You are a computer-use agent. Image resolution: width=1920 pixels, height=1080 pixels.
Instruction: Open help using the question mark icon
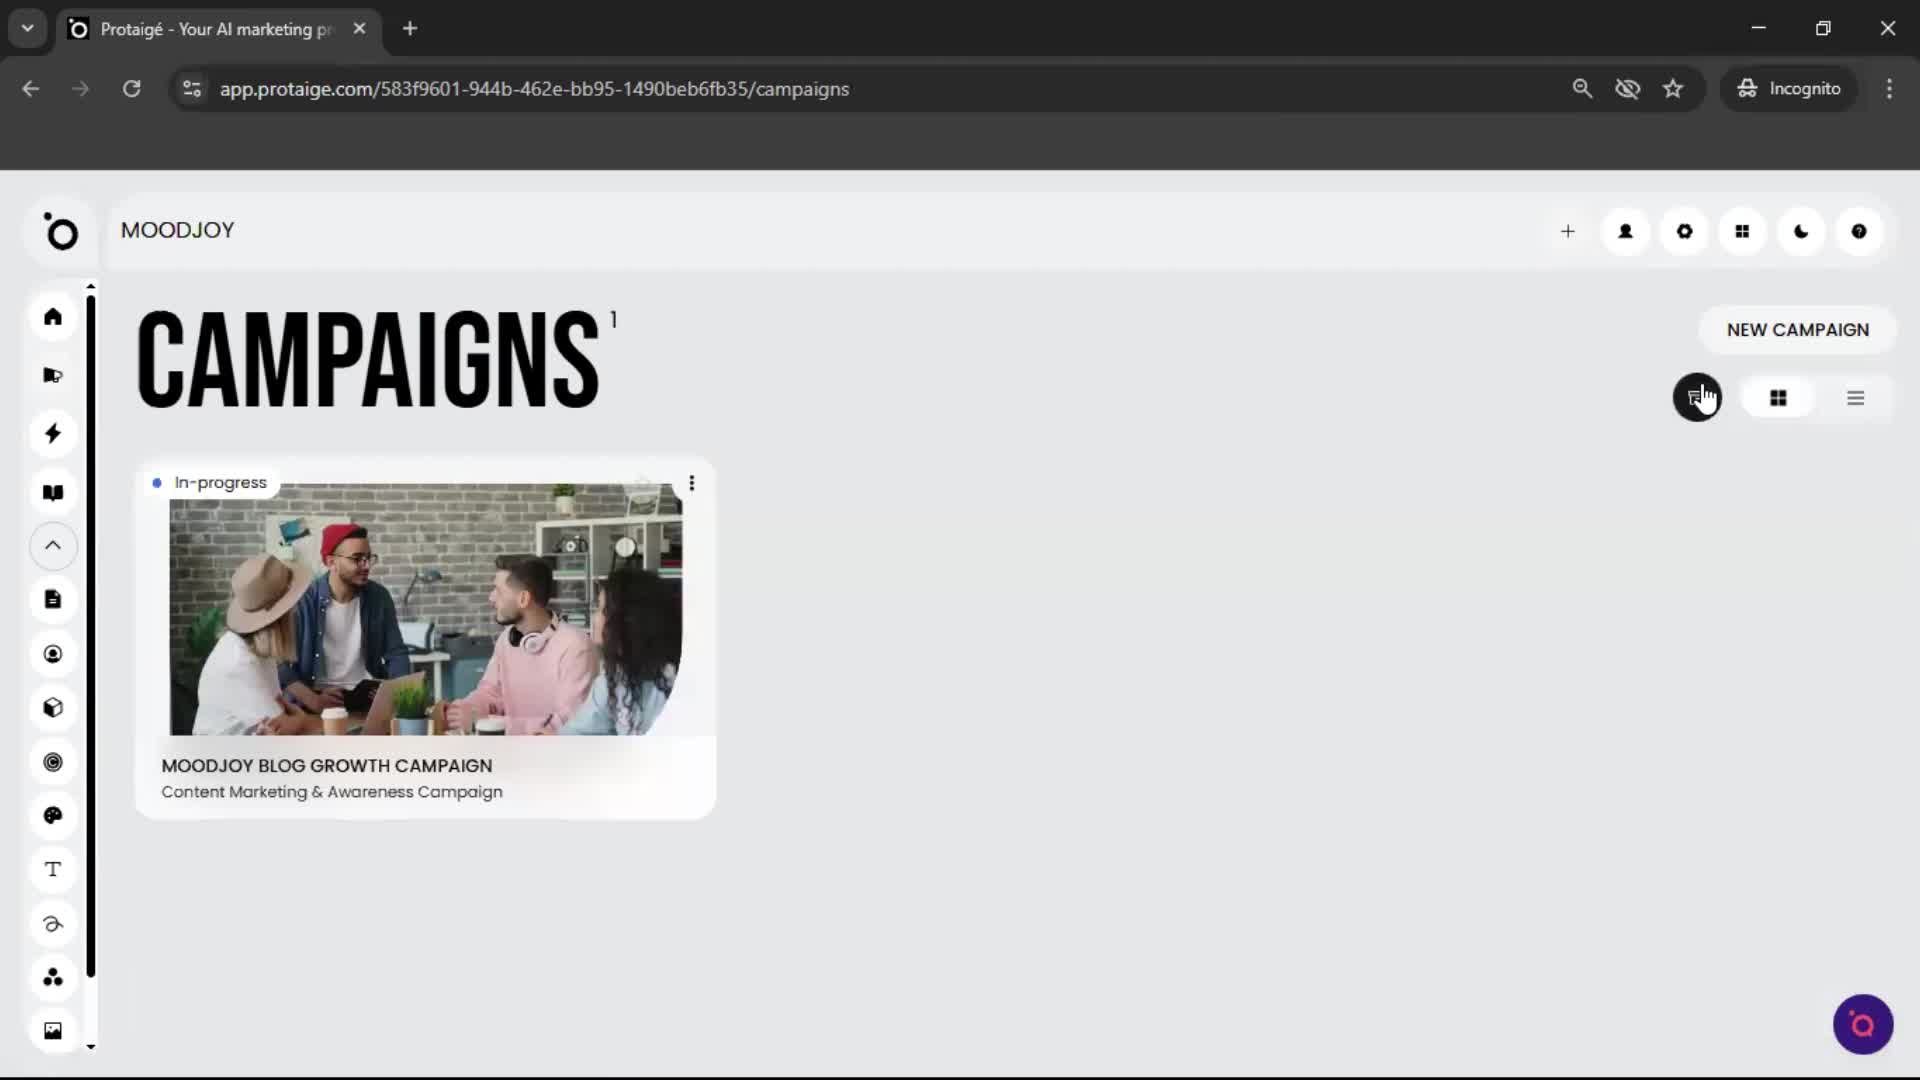pos(1859,231)
